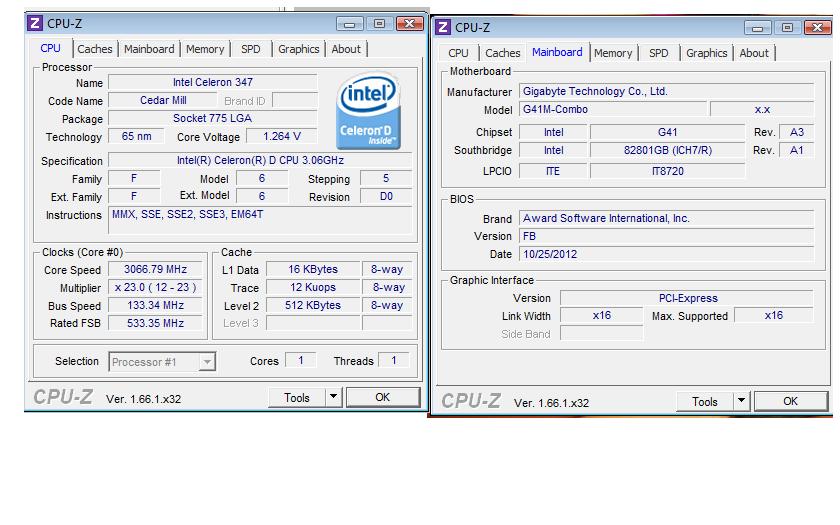Close the left CPU-Z window
The width and height of the screenshot is (840, 525).
(x=409, y=24)
